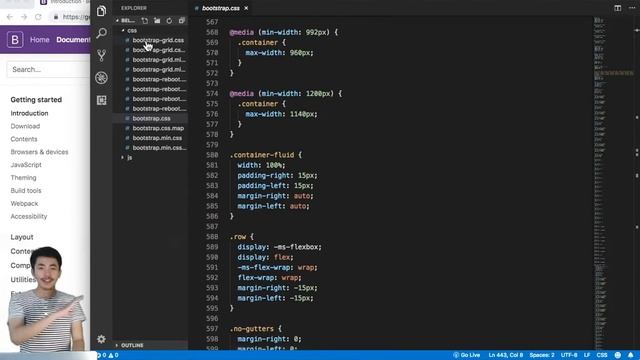The width and height of the screenshot is (640, 360).
Task: Open Theming in docs sidebar
Action: coord(23,178)
